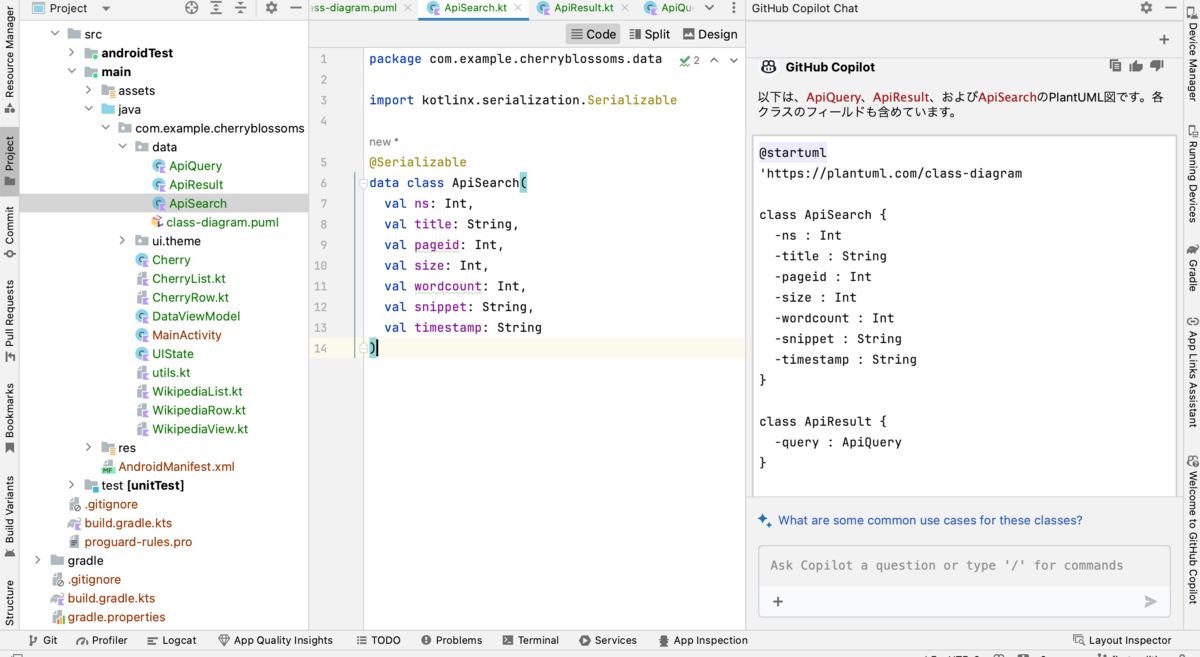Give thumbs up to Copilot answer
The width and height of the screenshot is (1200, 657).
pyautogui.click(x=1136, y=66)
